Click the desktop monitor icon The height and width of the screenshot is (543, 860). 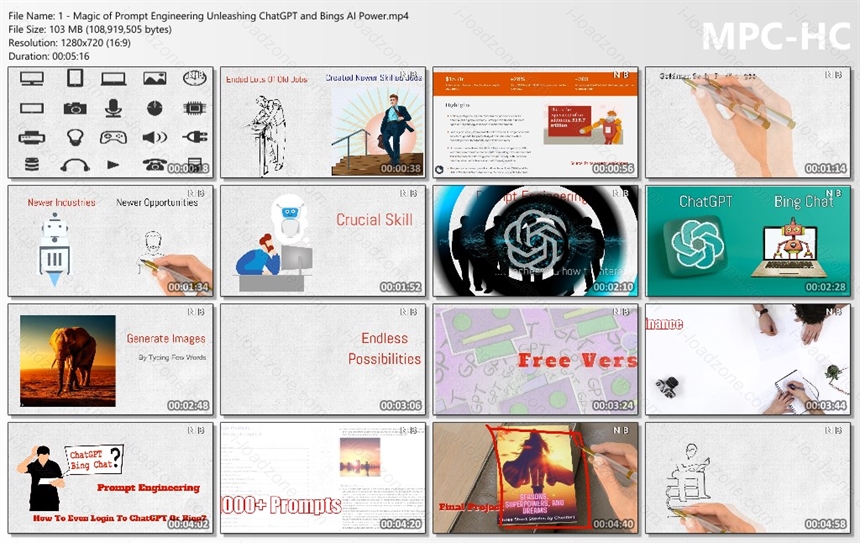coord(32,78)
